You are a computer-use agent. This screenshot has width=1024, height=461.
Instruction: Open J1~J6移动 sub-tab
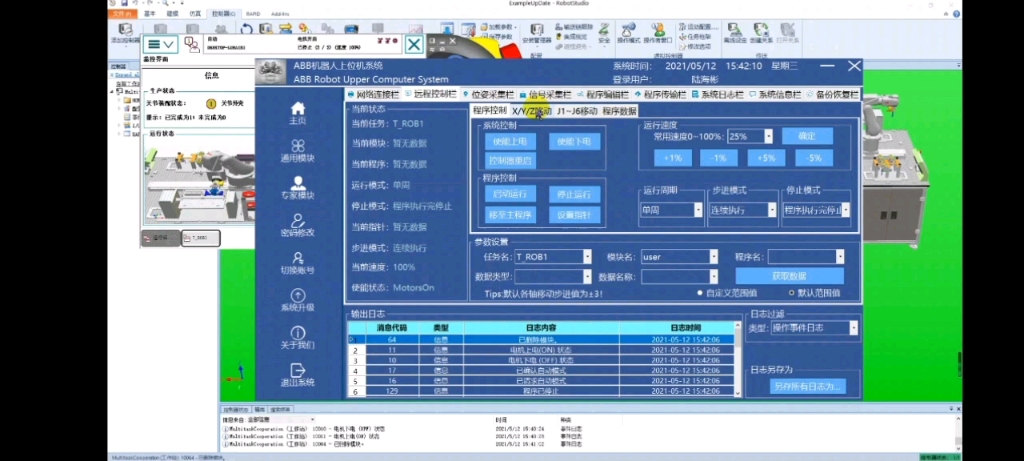pyautogui.click(x=577, y=111)
